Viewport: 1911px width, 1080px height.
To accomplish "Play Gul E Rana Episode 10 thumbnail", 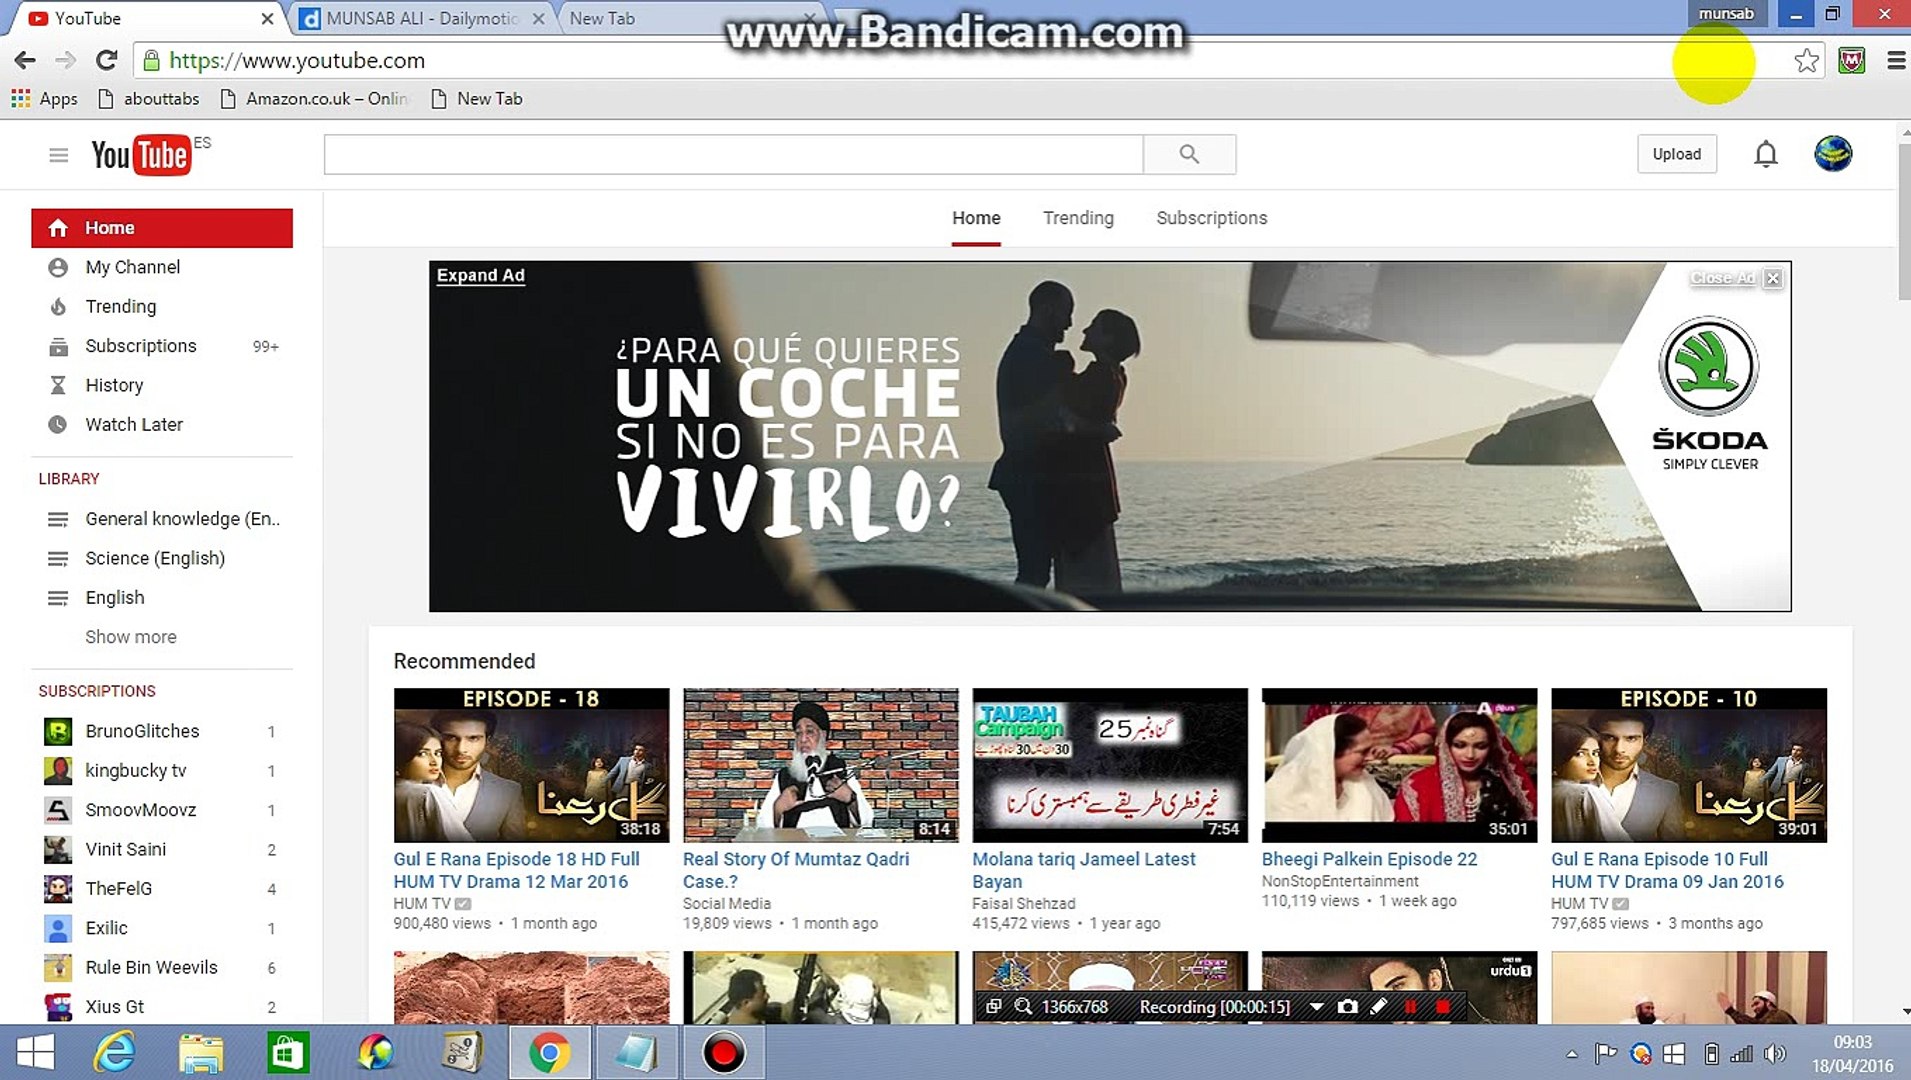I will coord(1689,765).
